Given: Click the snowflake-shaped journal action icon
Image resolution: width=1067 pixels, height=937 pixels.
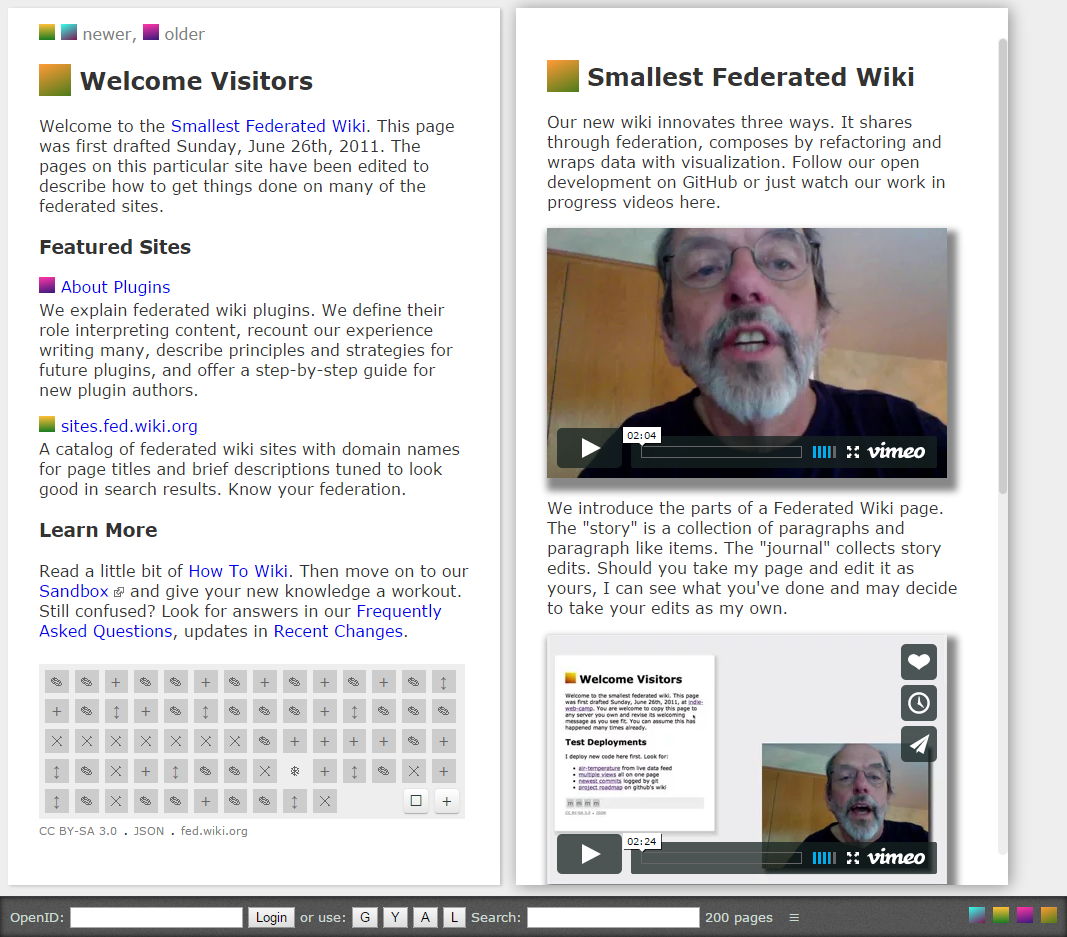Looking at the screenshot, I should tap(295, 771).
